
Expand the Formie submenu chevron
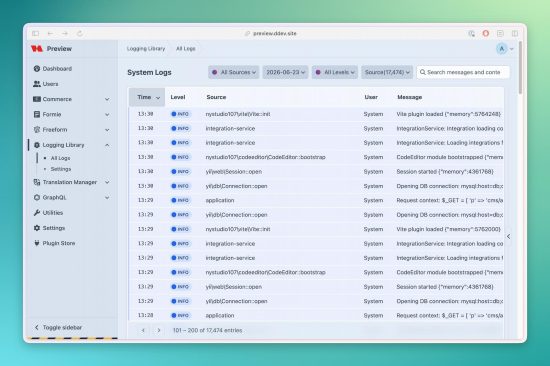click(x=107, y=114)
